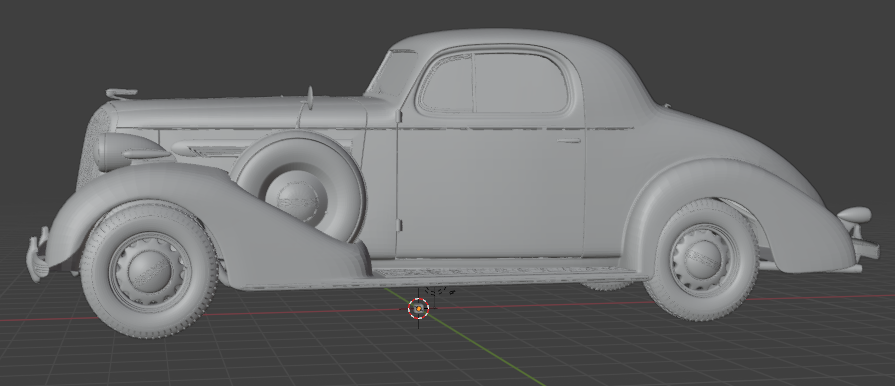The width and height of the screenshot is (895, 386).
Task: Click the car door handle
Action: [569, 140]
